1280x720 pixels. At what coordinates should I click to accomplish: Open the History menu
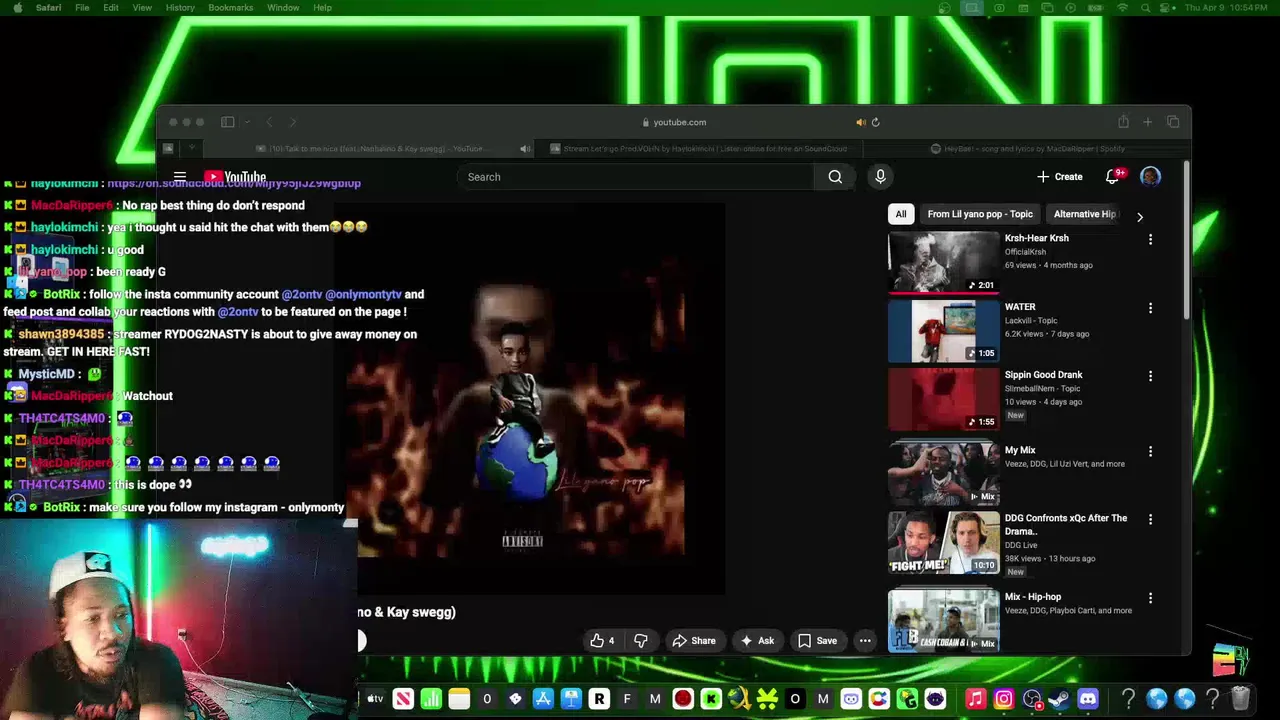180,7
